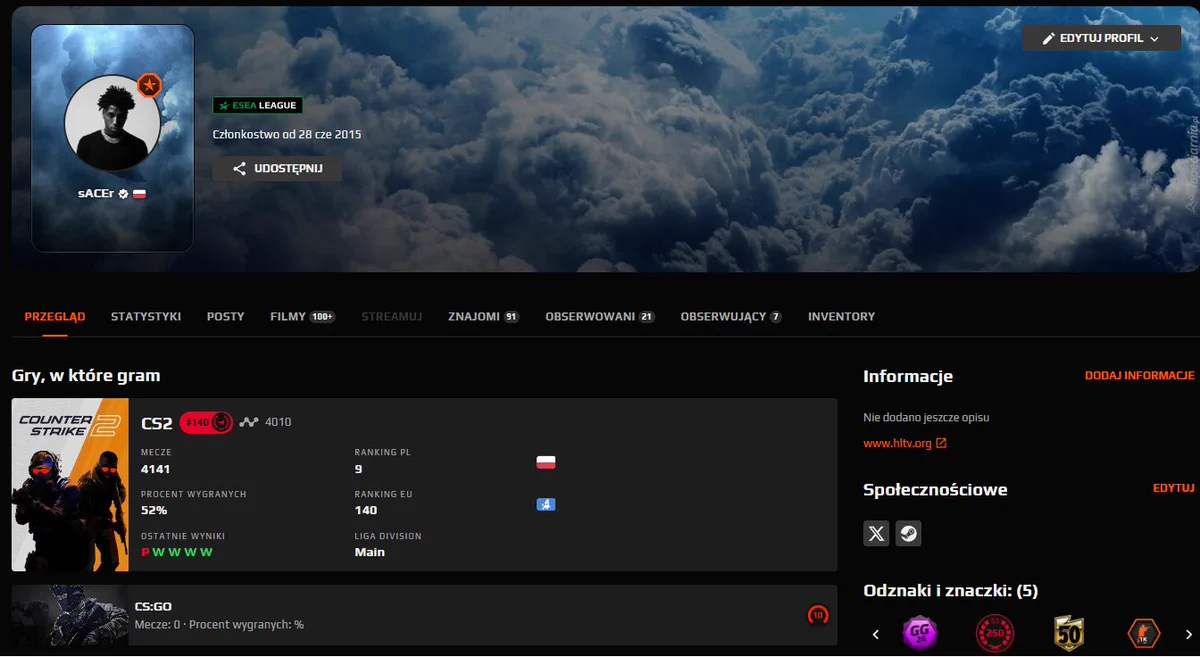Open the www.hltv.org link
Screen dimensions: 1200x657
point(898,443)
